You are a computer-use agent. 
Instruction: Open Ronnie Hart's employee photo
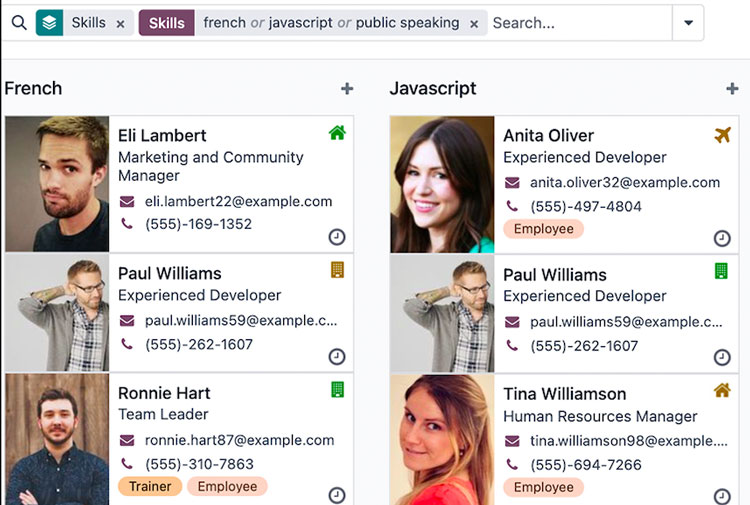[57, 440]
